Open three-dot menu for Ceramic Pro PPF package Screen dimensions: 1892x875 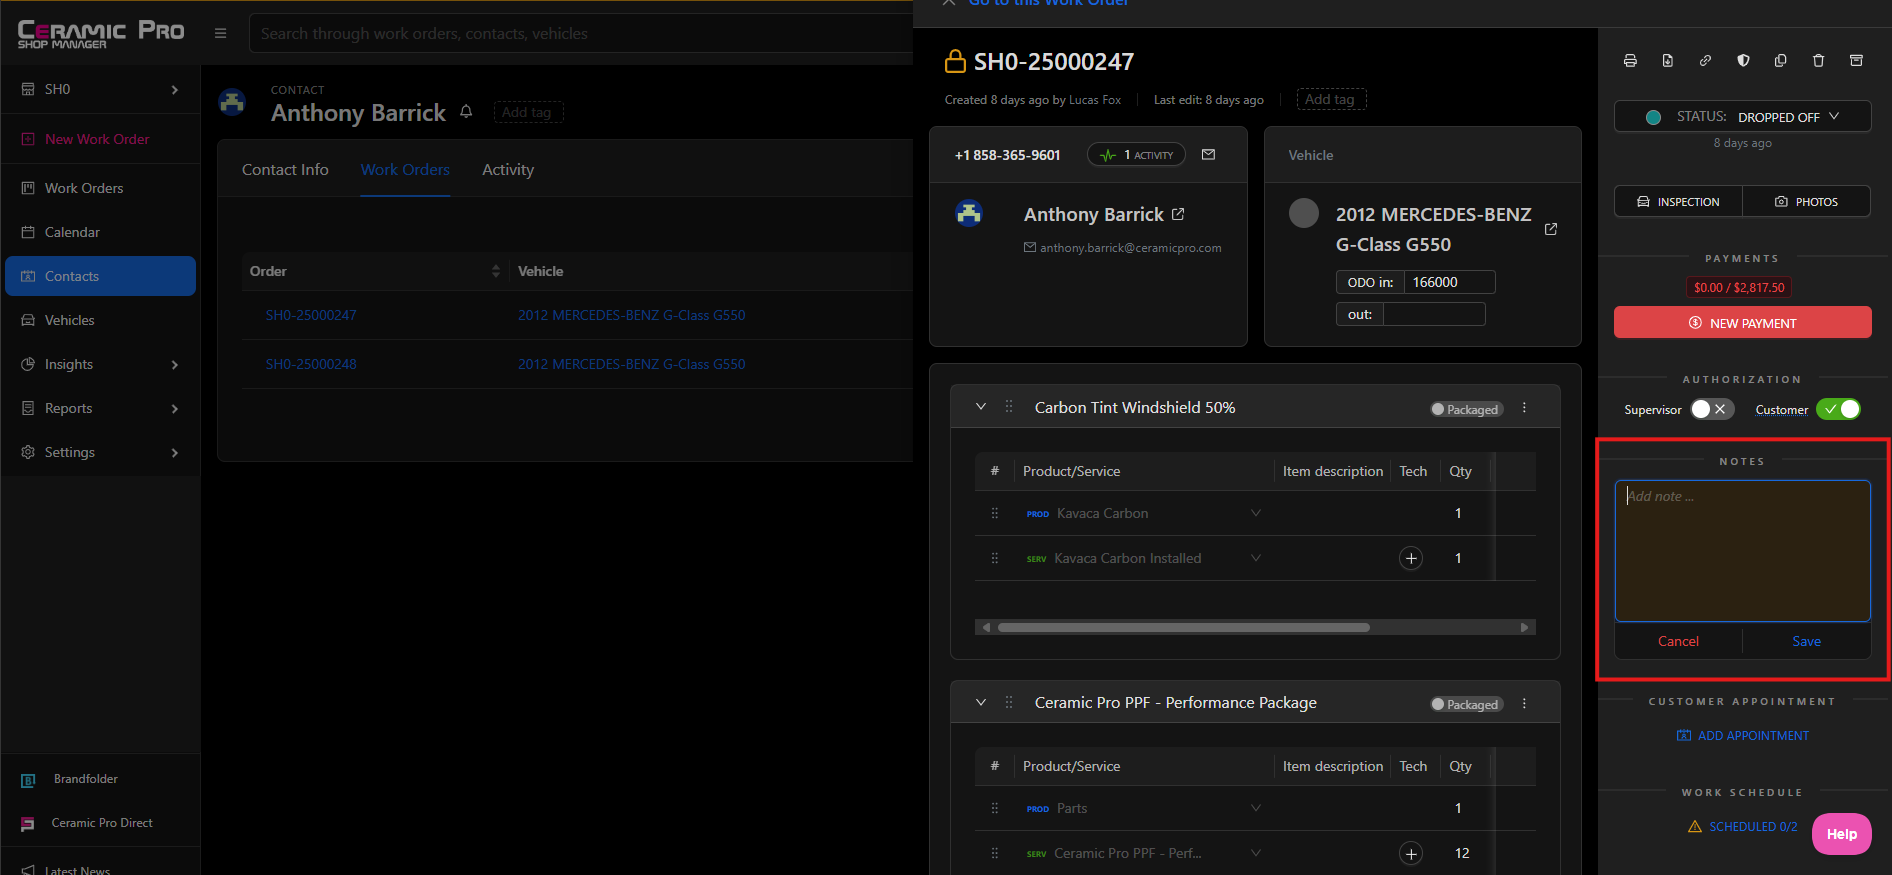pyautogui.click(x=1524, y=703)
